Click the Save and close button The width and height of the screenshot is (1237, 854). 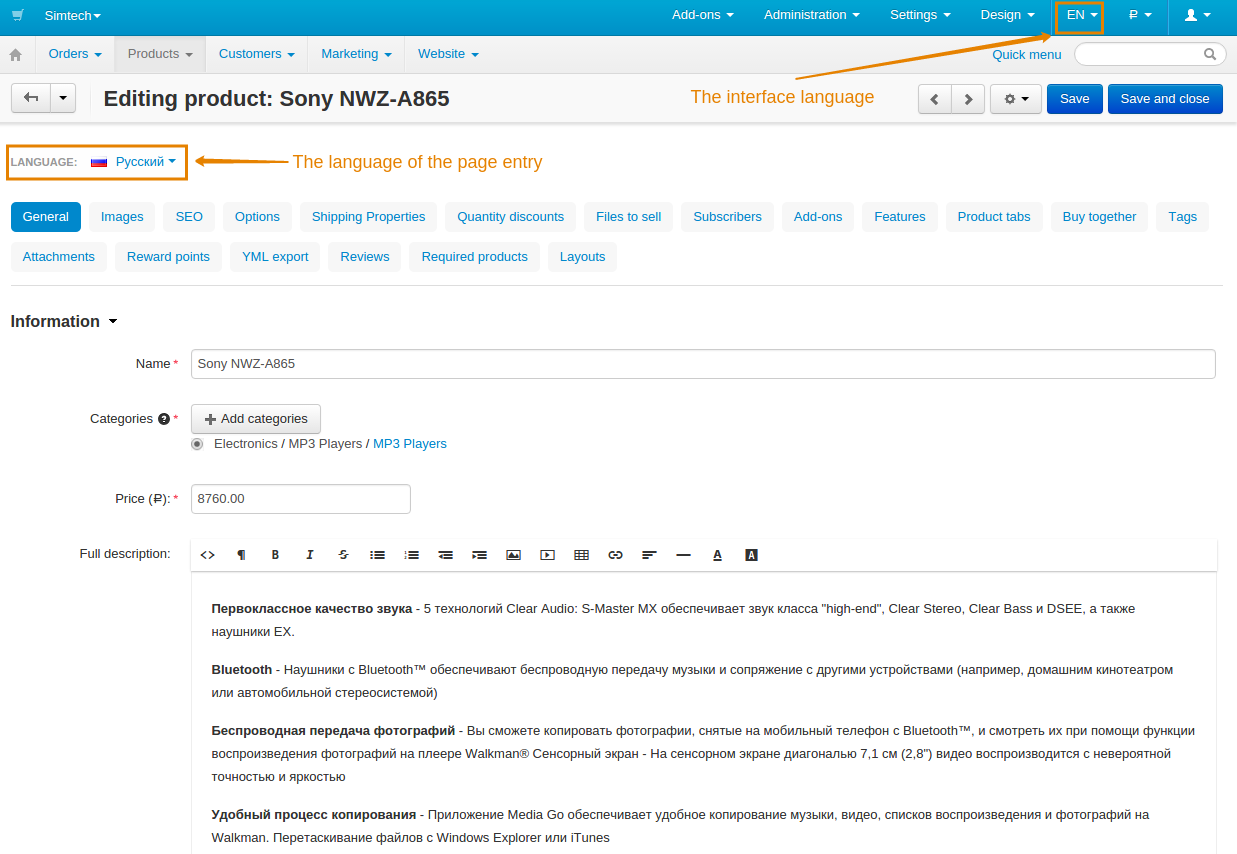pyautogui.click(x=1165, y=99)
